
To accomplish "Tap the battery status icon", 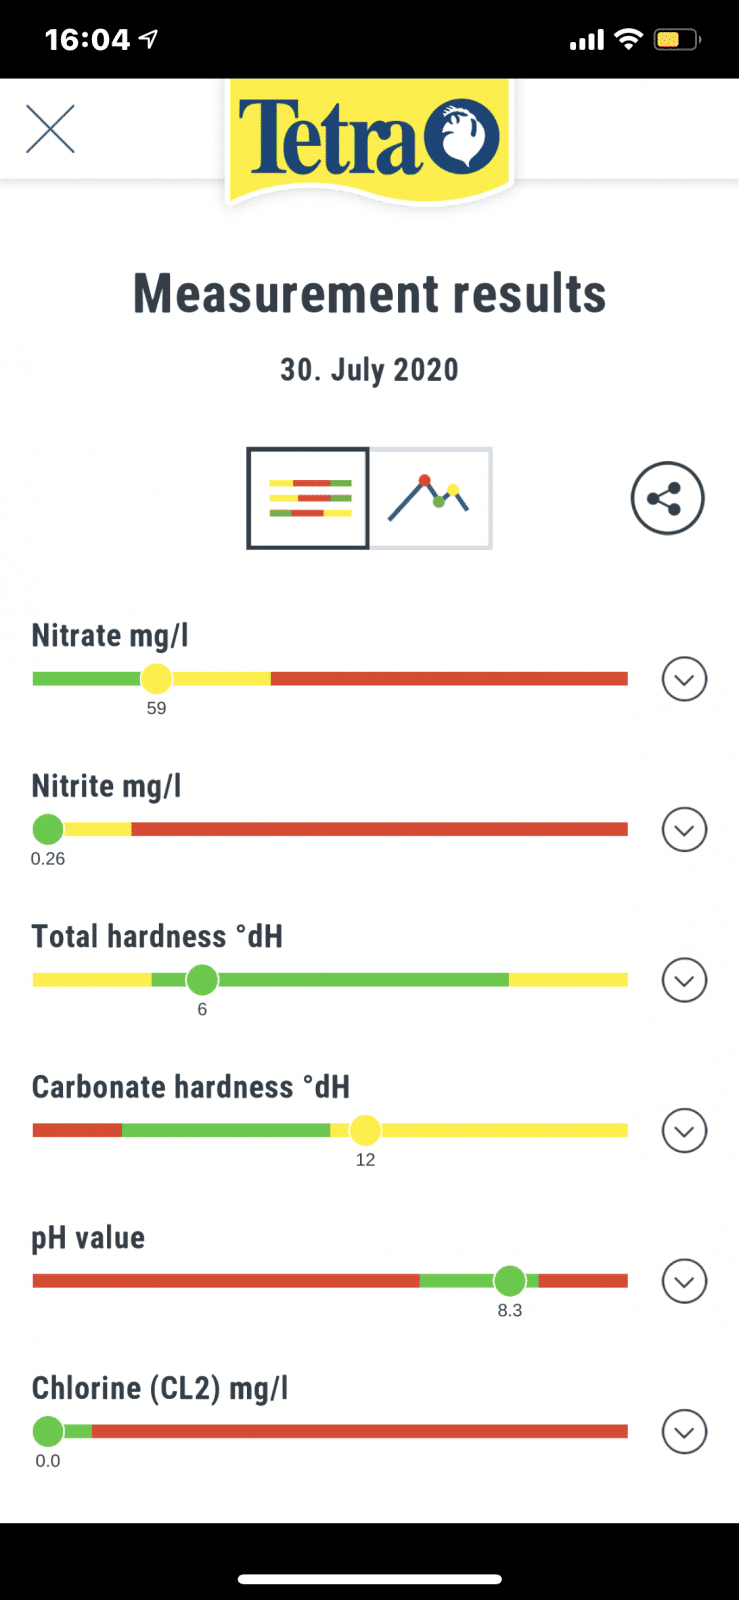I will click(x=678, y=40).
